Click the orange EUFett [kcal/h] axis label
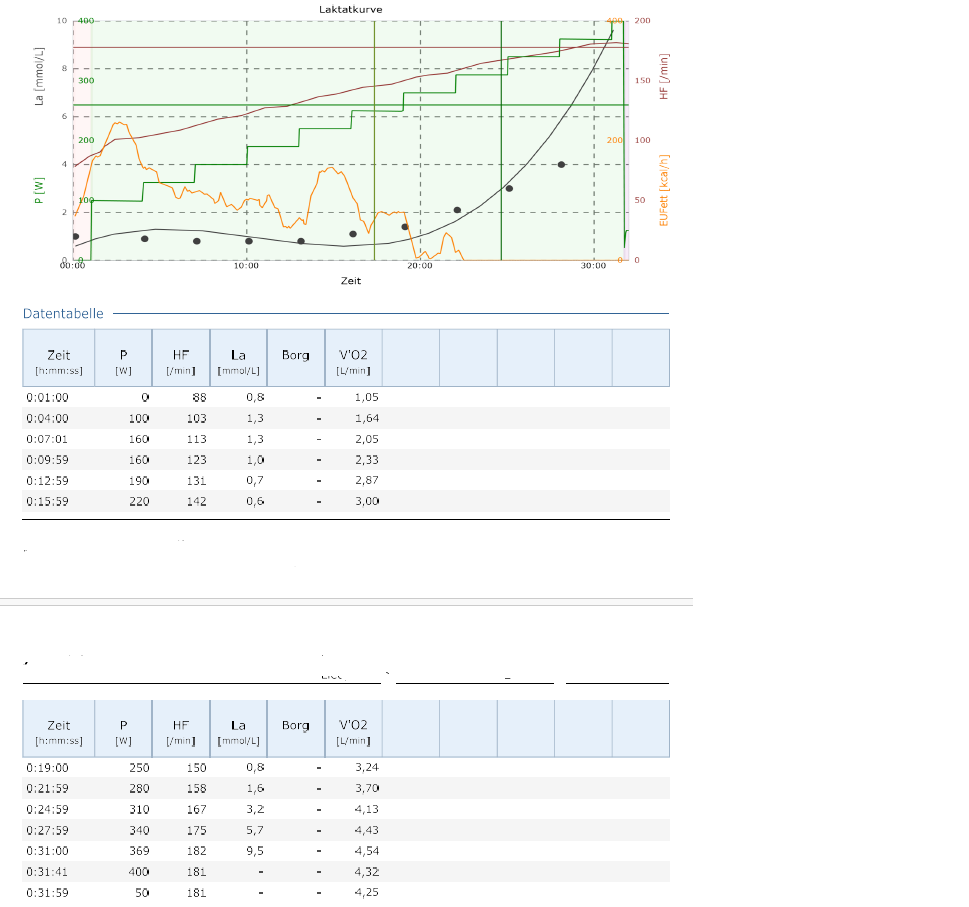Viewport: 969px width, 907px height. point(663,190)
